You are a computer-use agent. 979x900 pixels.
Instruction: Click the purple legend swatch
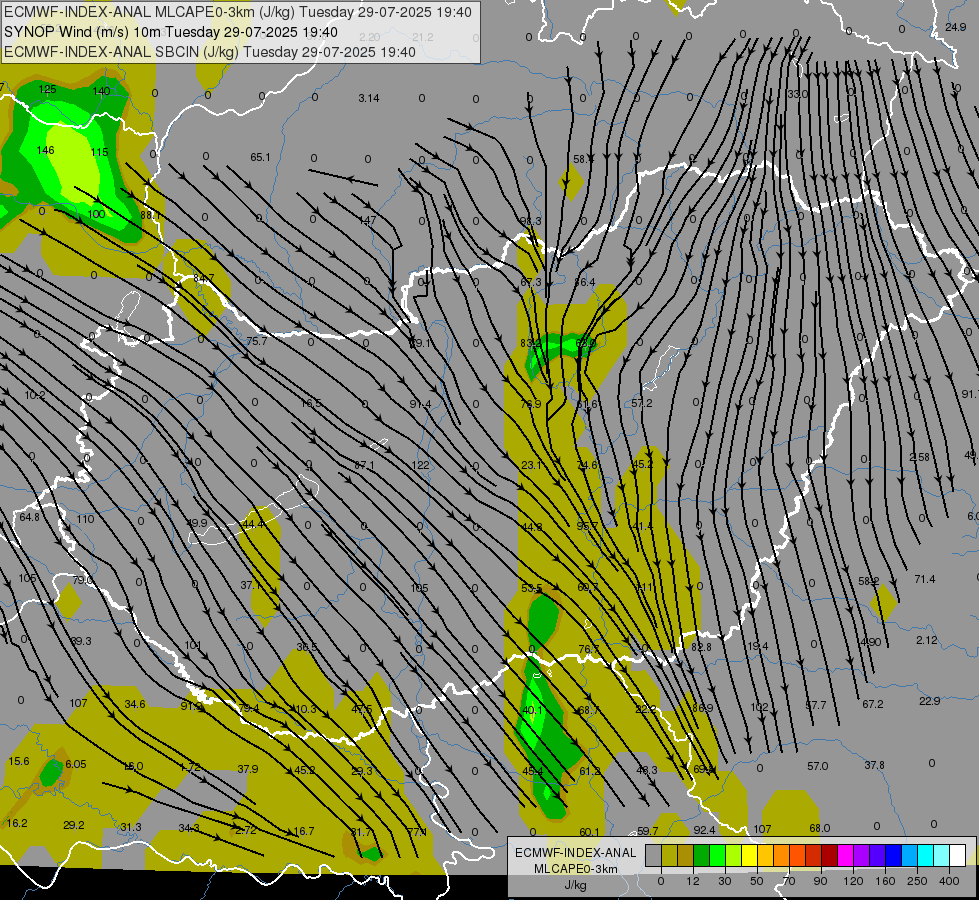(x=862, y=855)
